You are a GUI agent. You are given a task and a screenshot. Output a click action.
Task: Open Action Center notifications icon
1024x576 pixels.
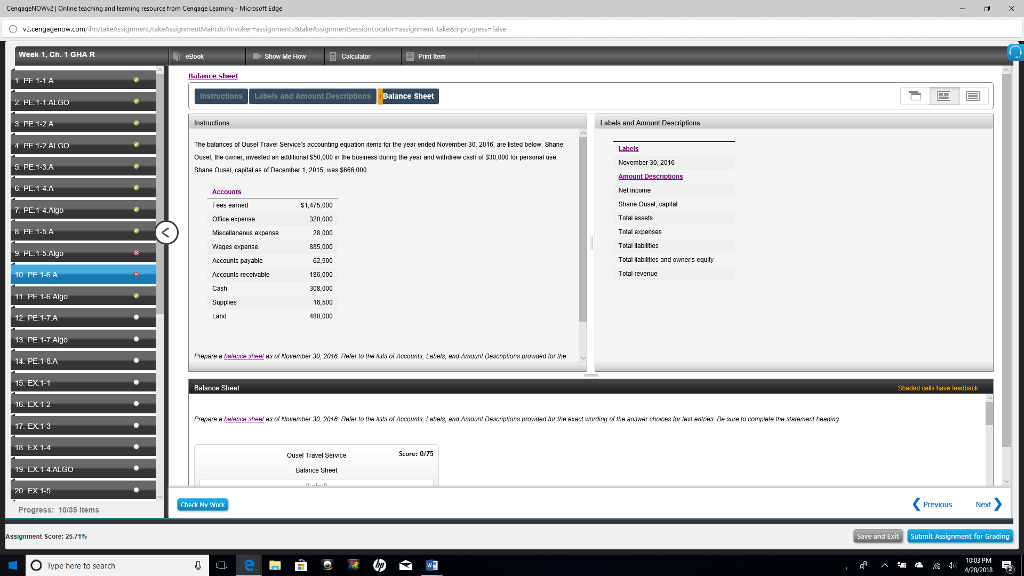[x=1008, y=566]
